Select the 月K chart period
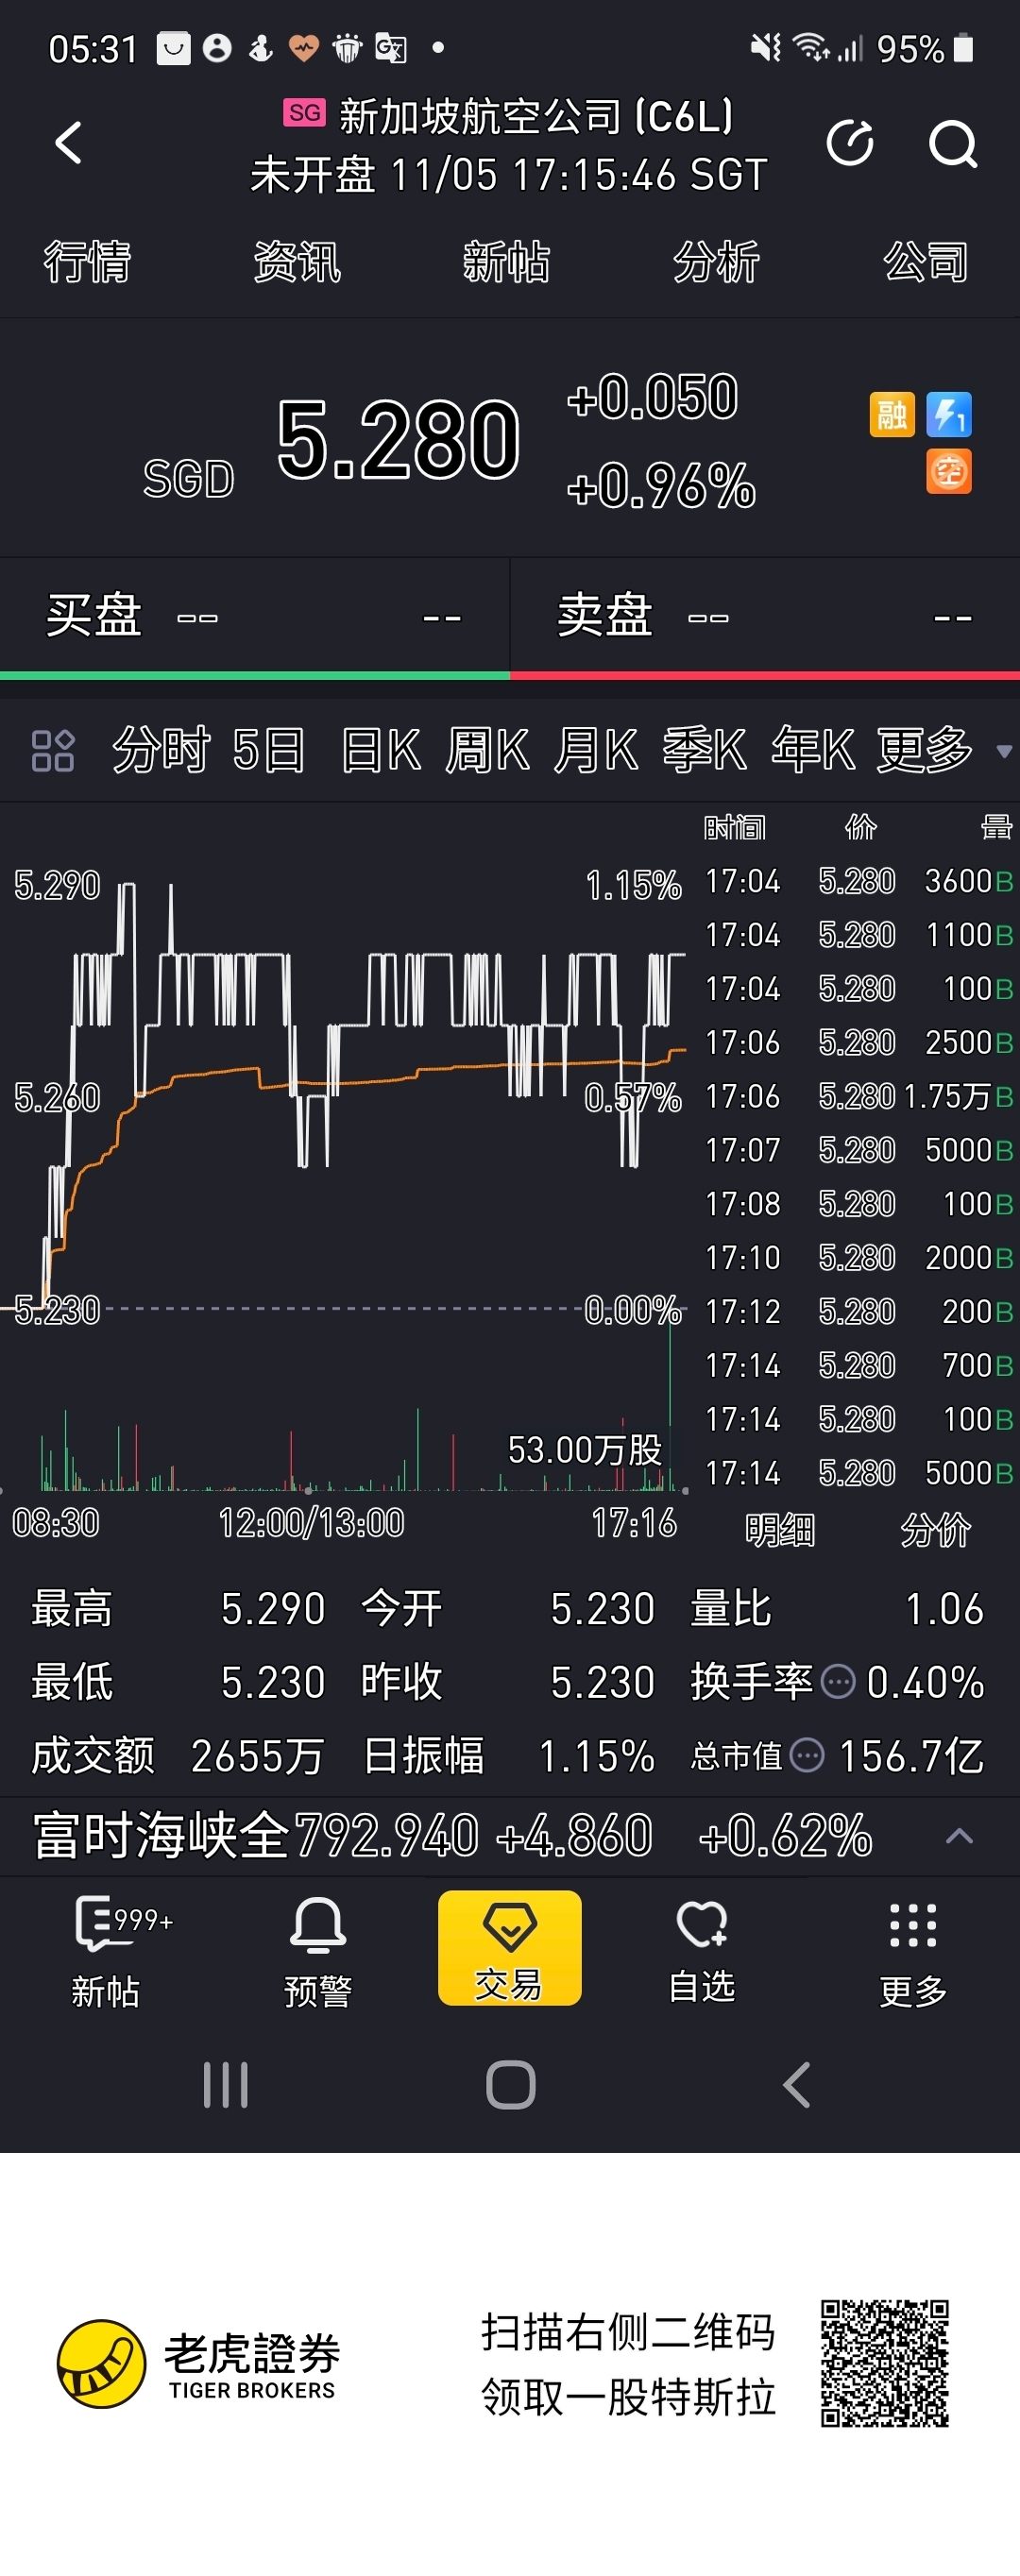1020x2576 pixels. 596,750
